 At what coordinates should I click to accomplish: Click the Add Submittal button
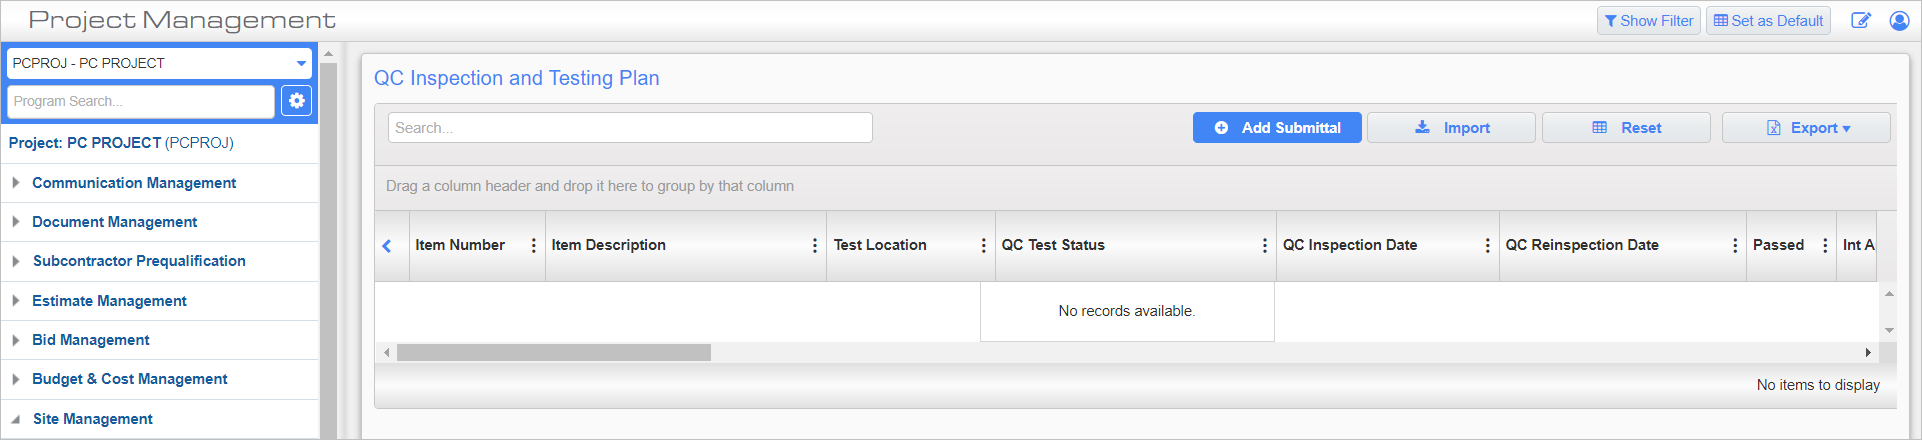(x=1277, y=128)
